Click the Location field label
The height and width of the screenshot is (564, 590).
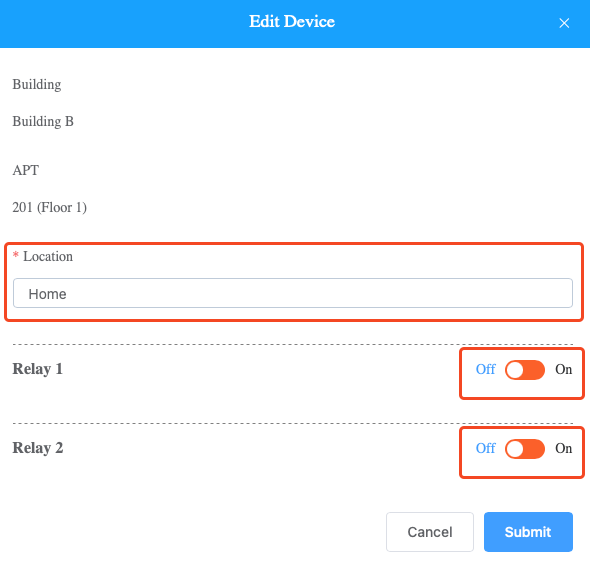click(x=48, y=256)
